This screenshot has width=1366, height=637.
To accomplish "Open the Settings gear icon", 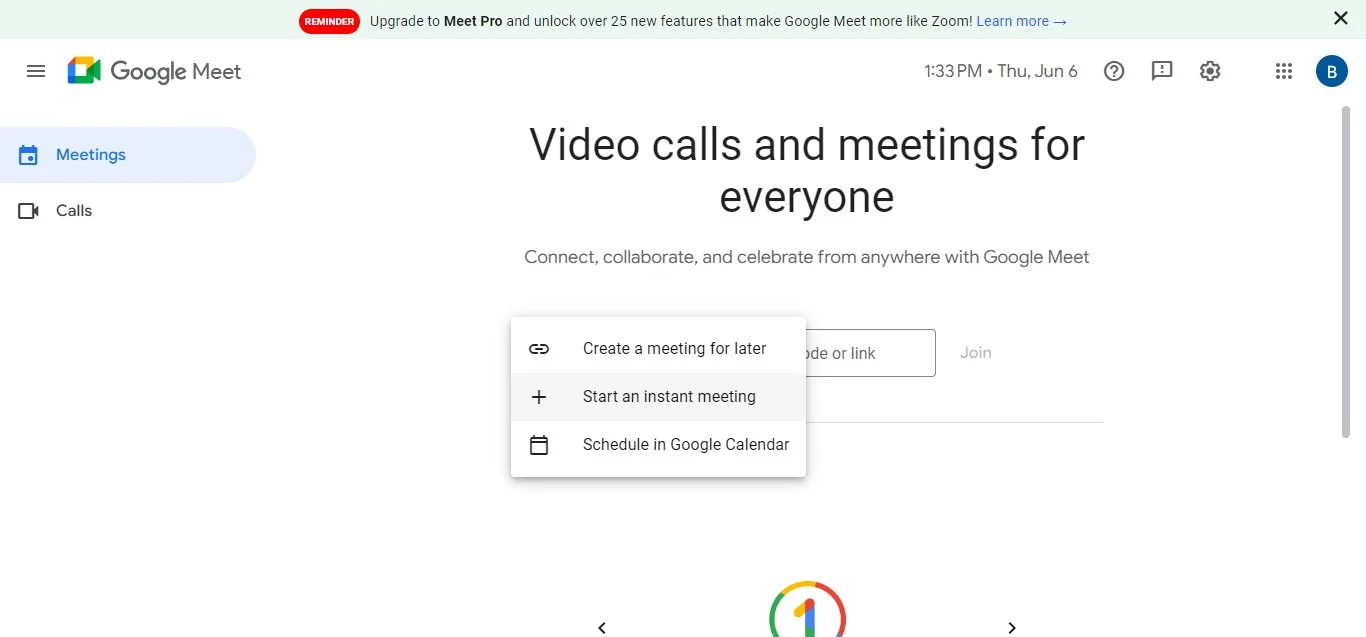I will [x=1210, y=71].
